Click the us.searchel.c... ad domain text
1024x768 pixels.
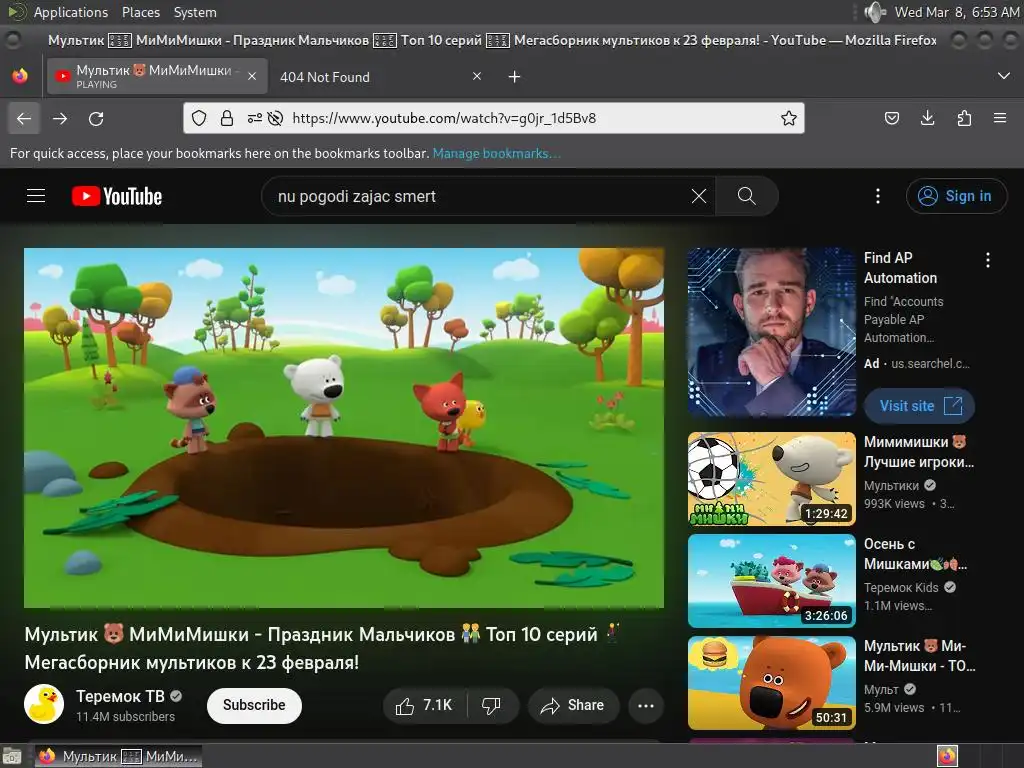931,364
